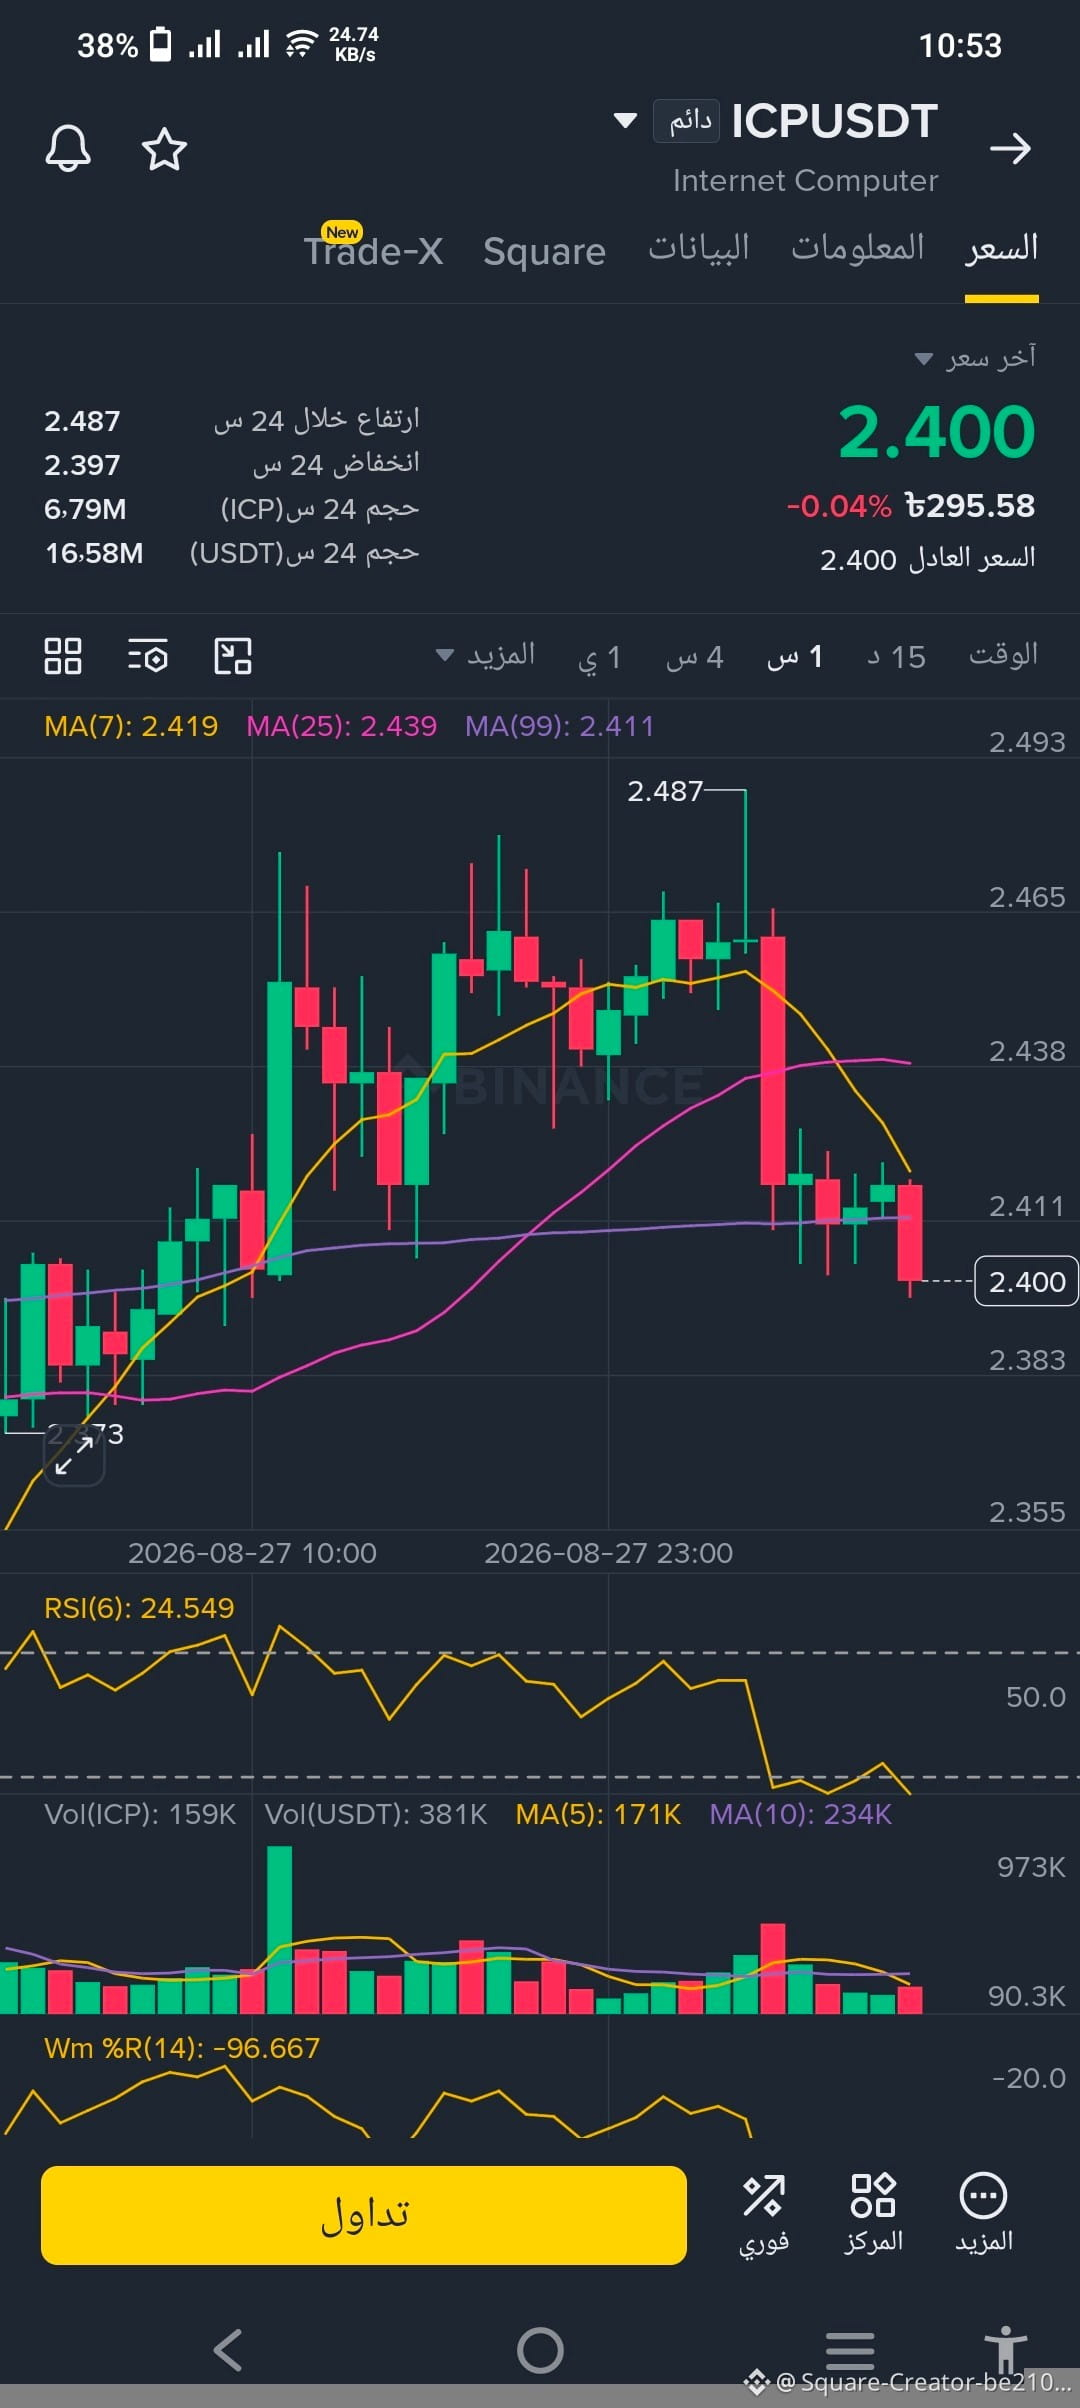This screenshot has height=2408, width=1080.
Task: Open the bottom المزيد more icon
Action: click(984, 2214)
